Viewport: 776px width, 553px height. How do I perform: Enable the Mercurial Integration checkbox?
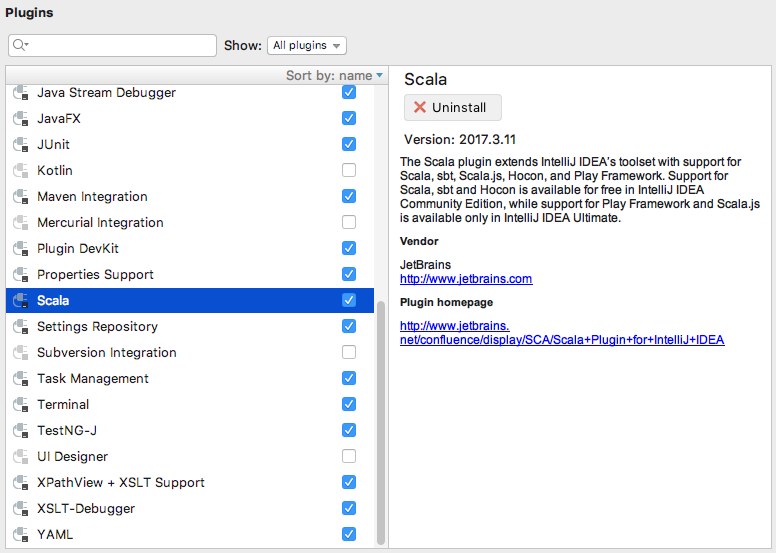349,222
